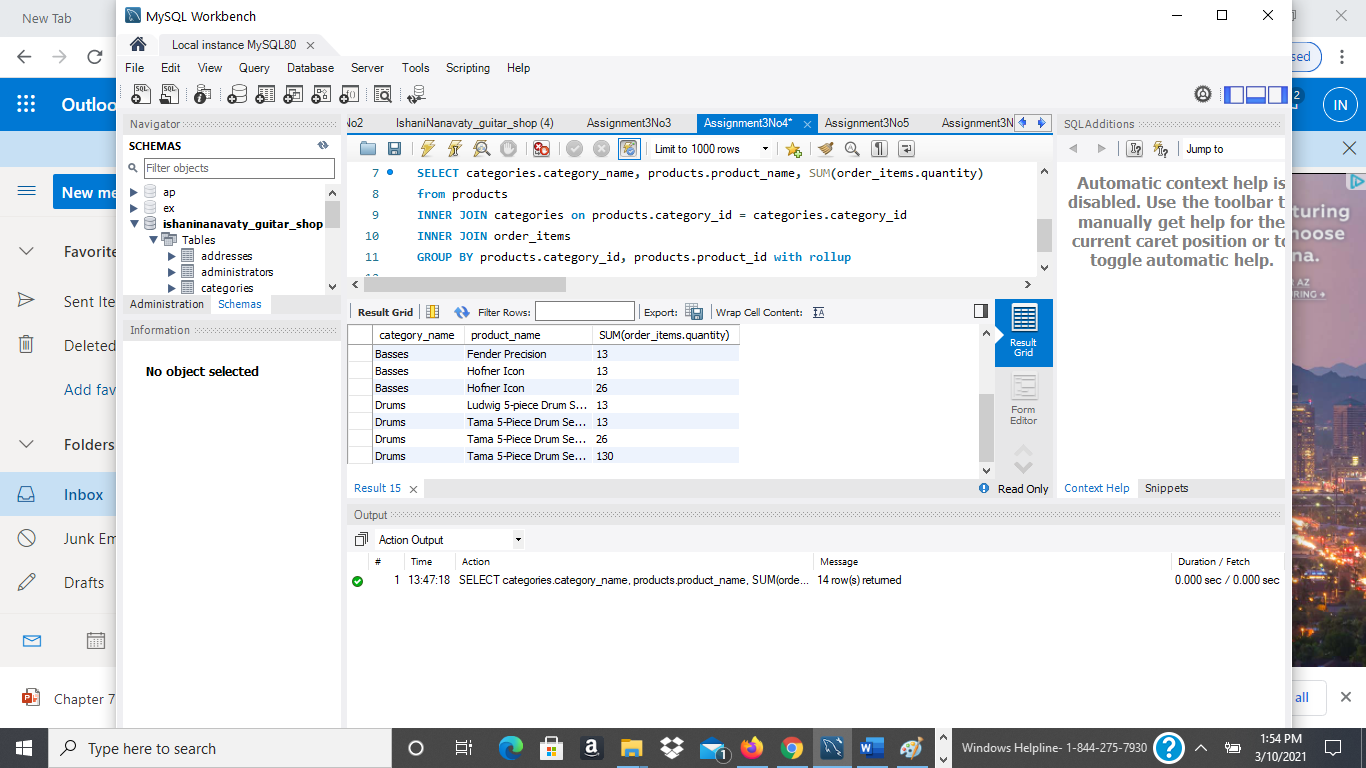Create a new SQL tab for executing queries
Image resolution: width=1366 pixels, height=768 pixels.
point(141,93)
